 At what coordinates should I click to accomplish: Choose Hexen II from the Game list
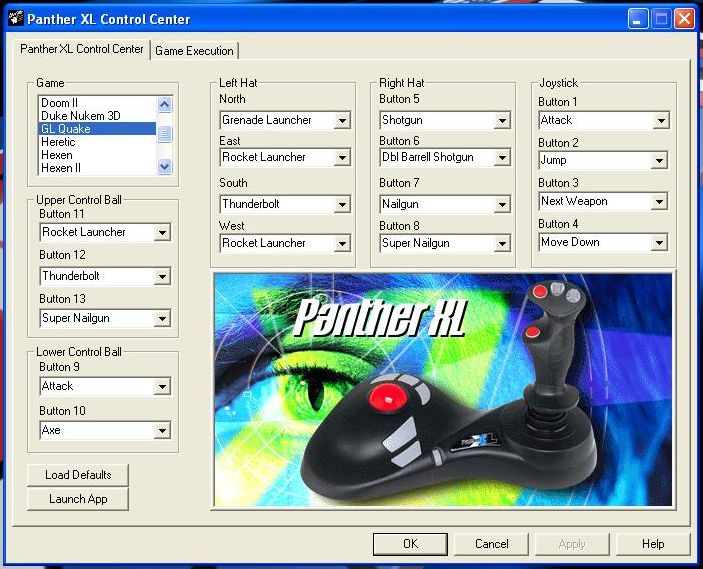coord(97,168)
